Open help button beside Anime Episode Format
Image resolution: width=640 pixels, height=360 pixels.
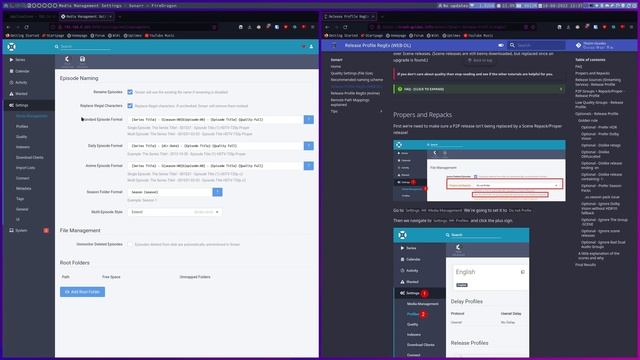point(309,166)
